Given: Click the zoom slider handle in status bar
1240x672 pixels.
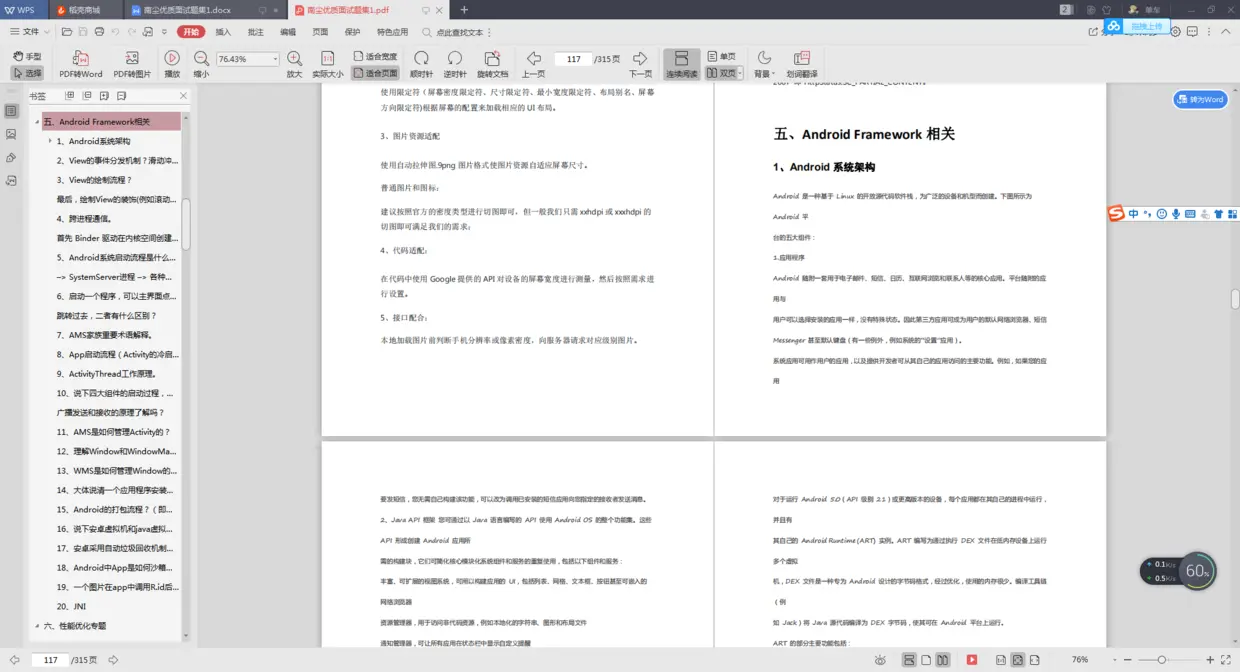Looking at the screenshot, I should point(1160,660).
